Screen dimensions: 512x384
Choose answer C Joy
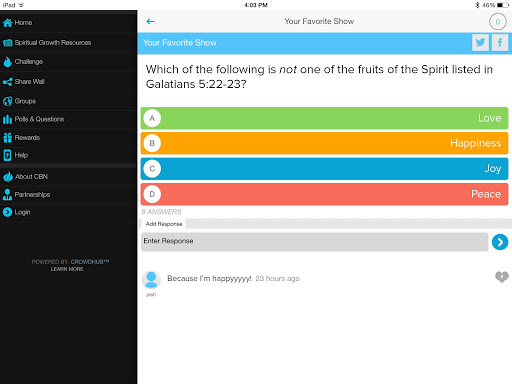324,169
